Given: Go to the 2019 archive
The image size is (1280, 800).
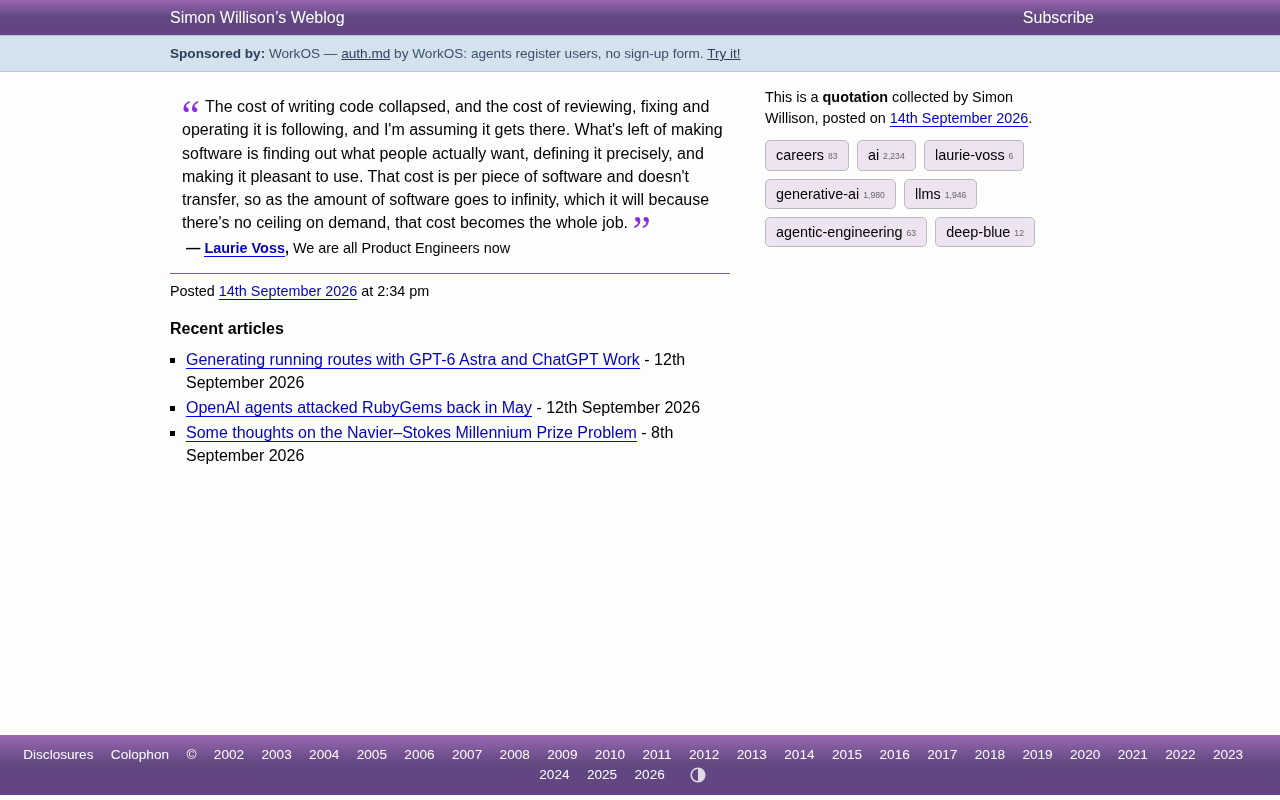Looking at the screenshot, I should click(x=1037, y=755).
